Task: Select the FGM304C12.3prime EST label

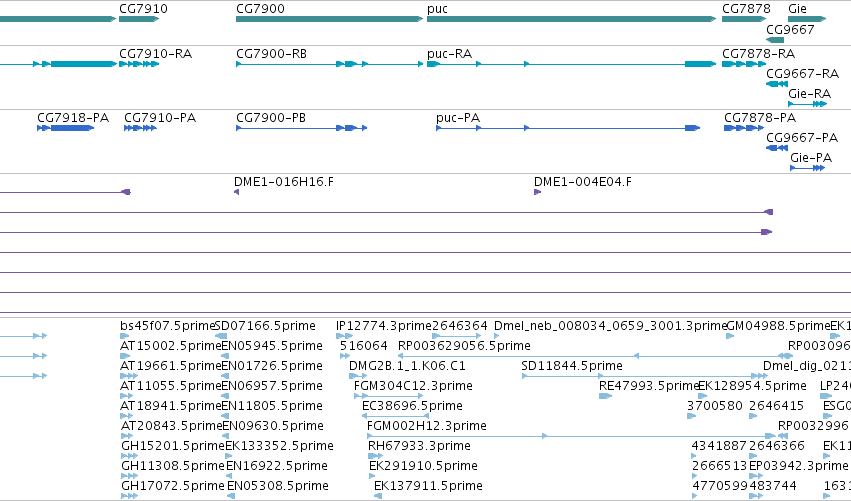Action: coord(413,386)
